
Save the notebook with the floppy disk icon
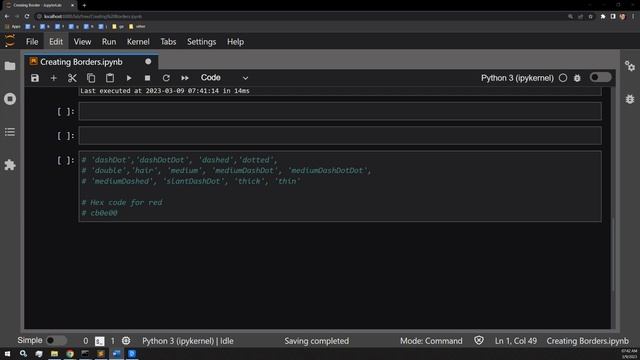point(35,78)
